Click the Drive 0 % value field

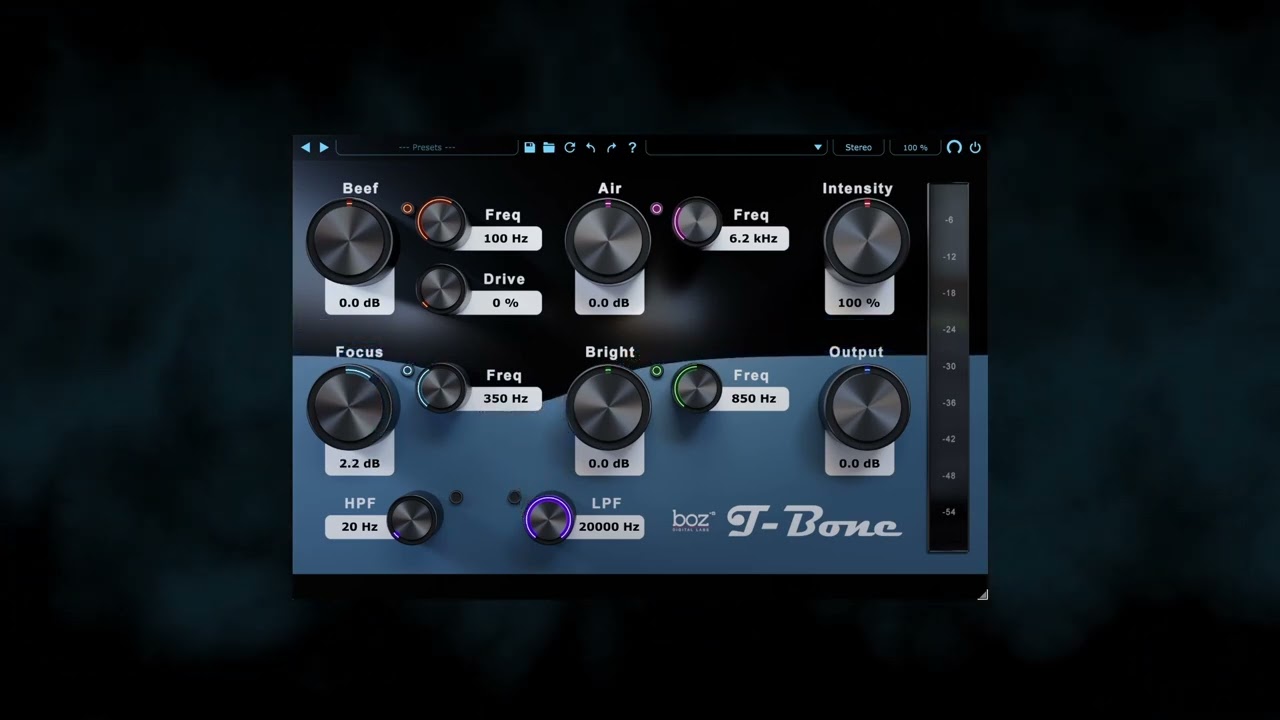point(506,302)
